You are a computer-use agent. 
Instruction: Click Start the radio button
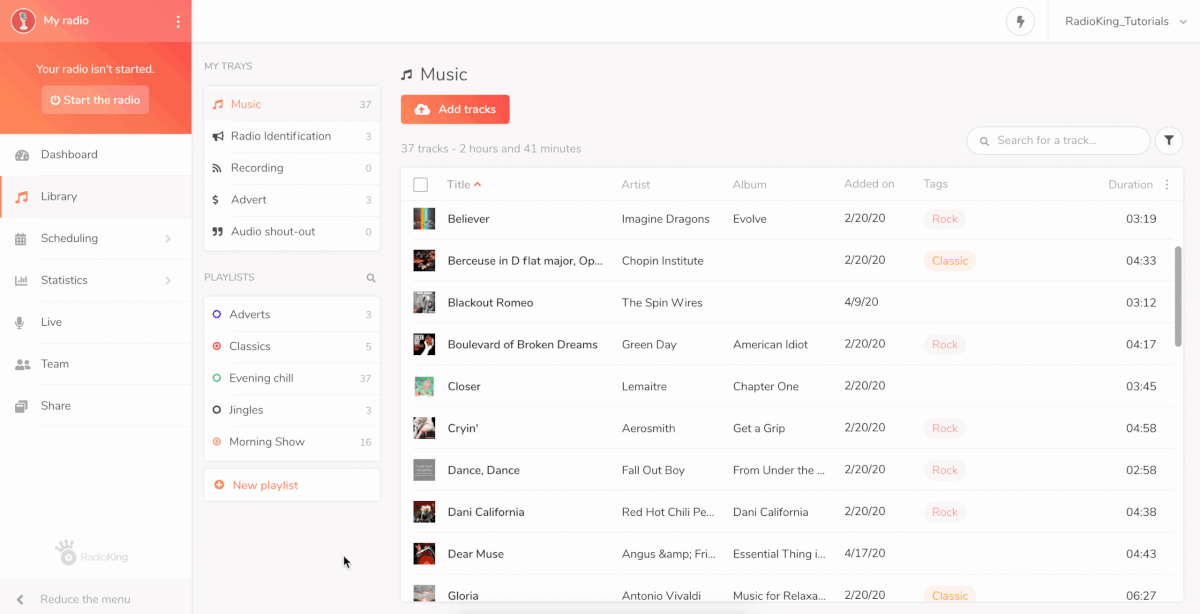click(x=95, y=100)
